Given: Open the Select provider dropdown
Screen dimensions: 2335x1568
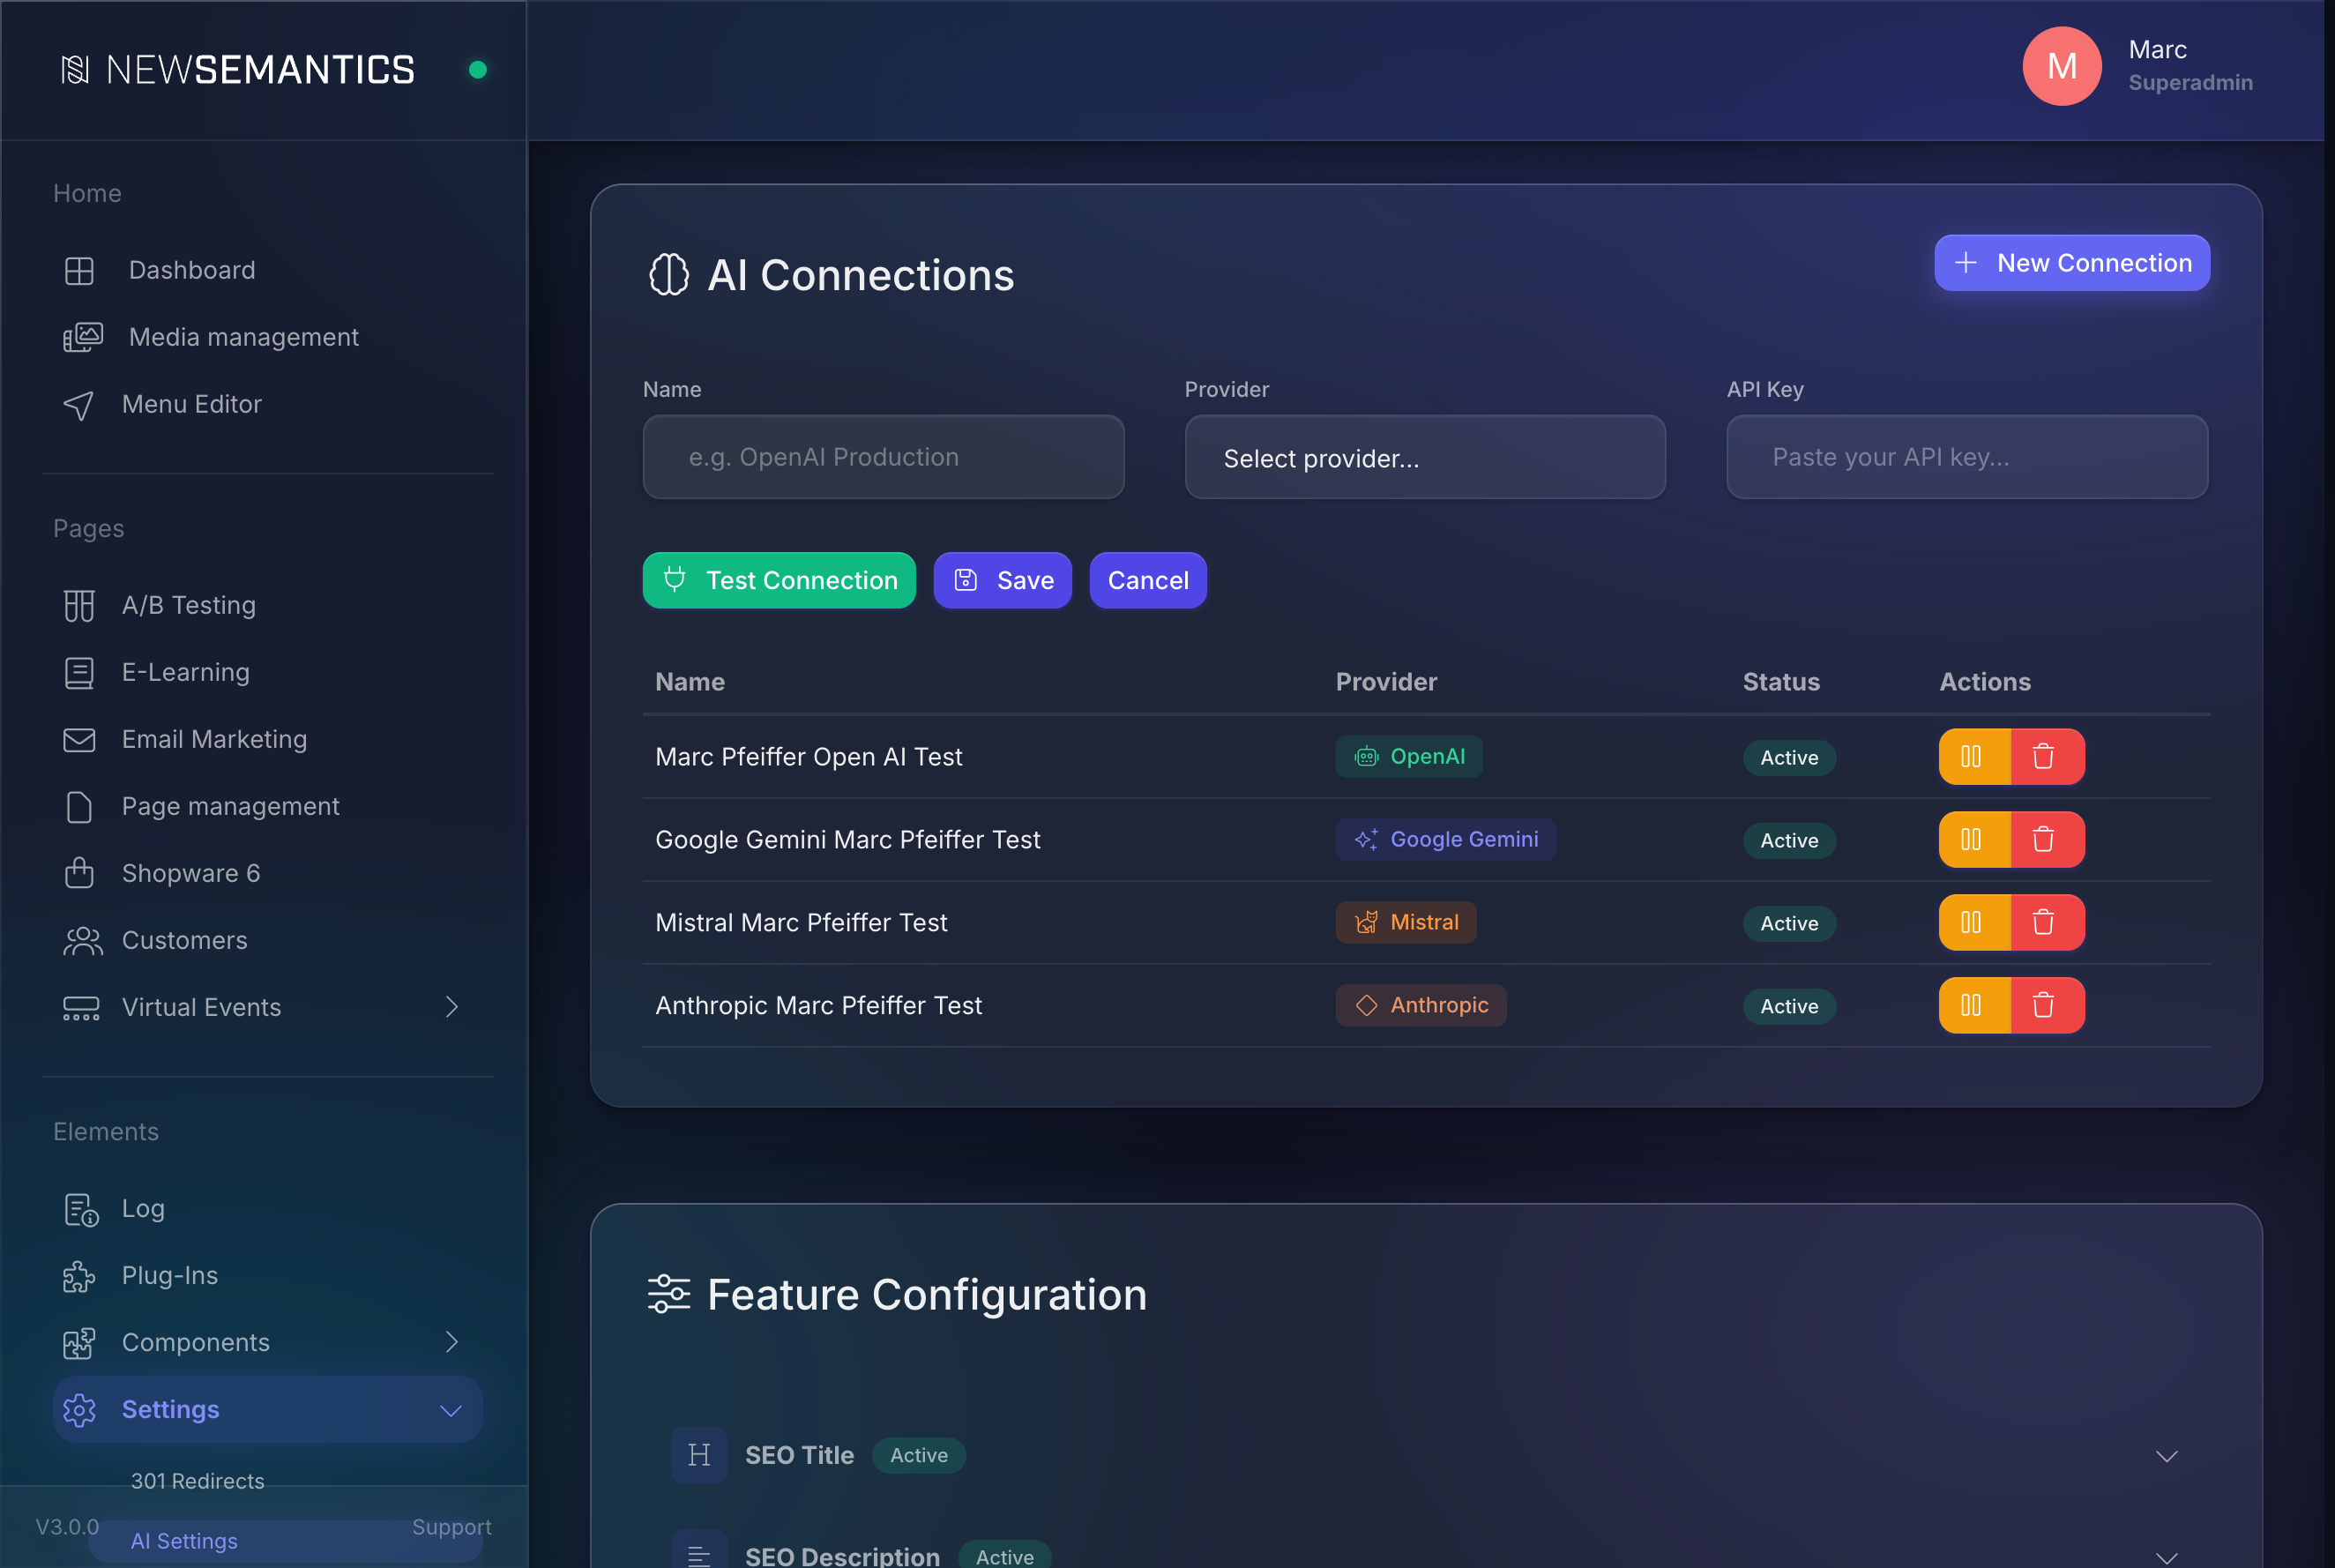Looking at the screenshot, I should tap(1425, 458).
